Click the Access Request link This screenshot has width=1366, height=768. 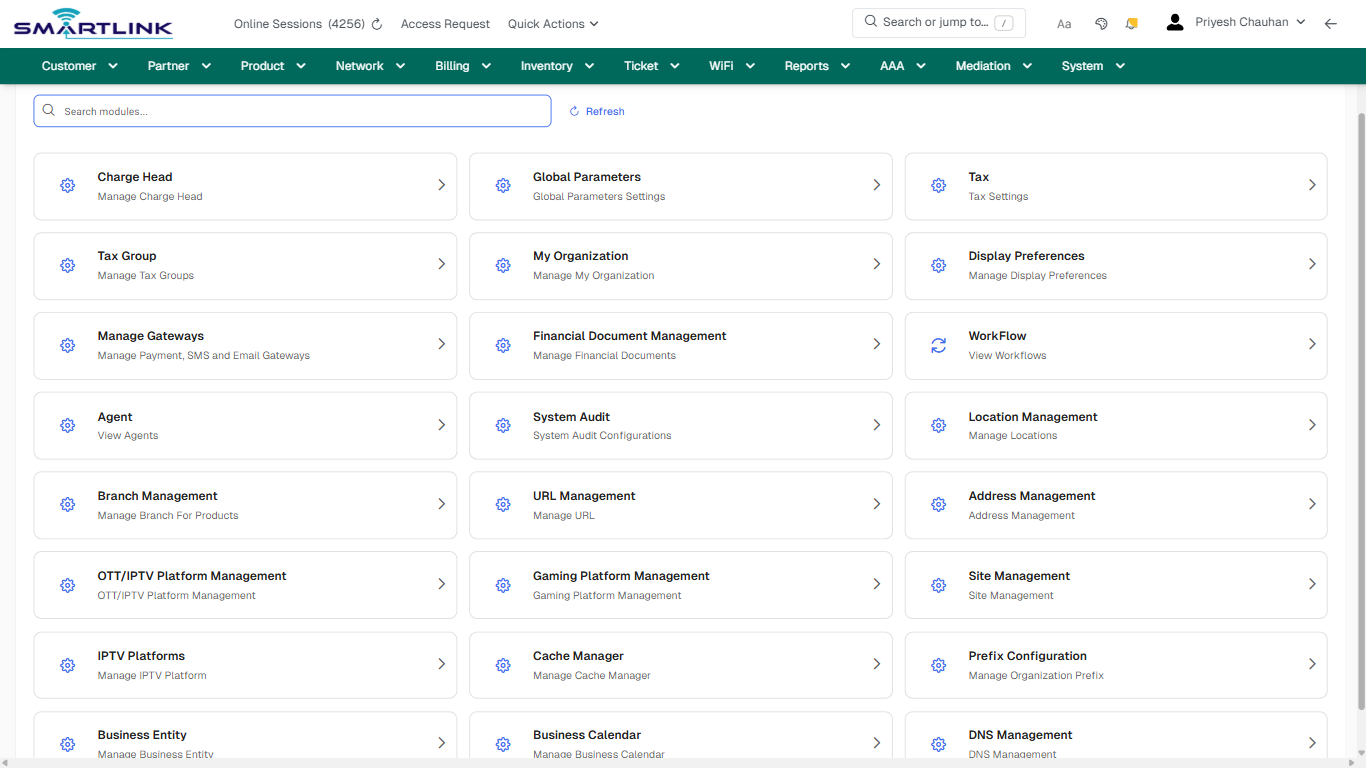445,23
